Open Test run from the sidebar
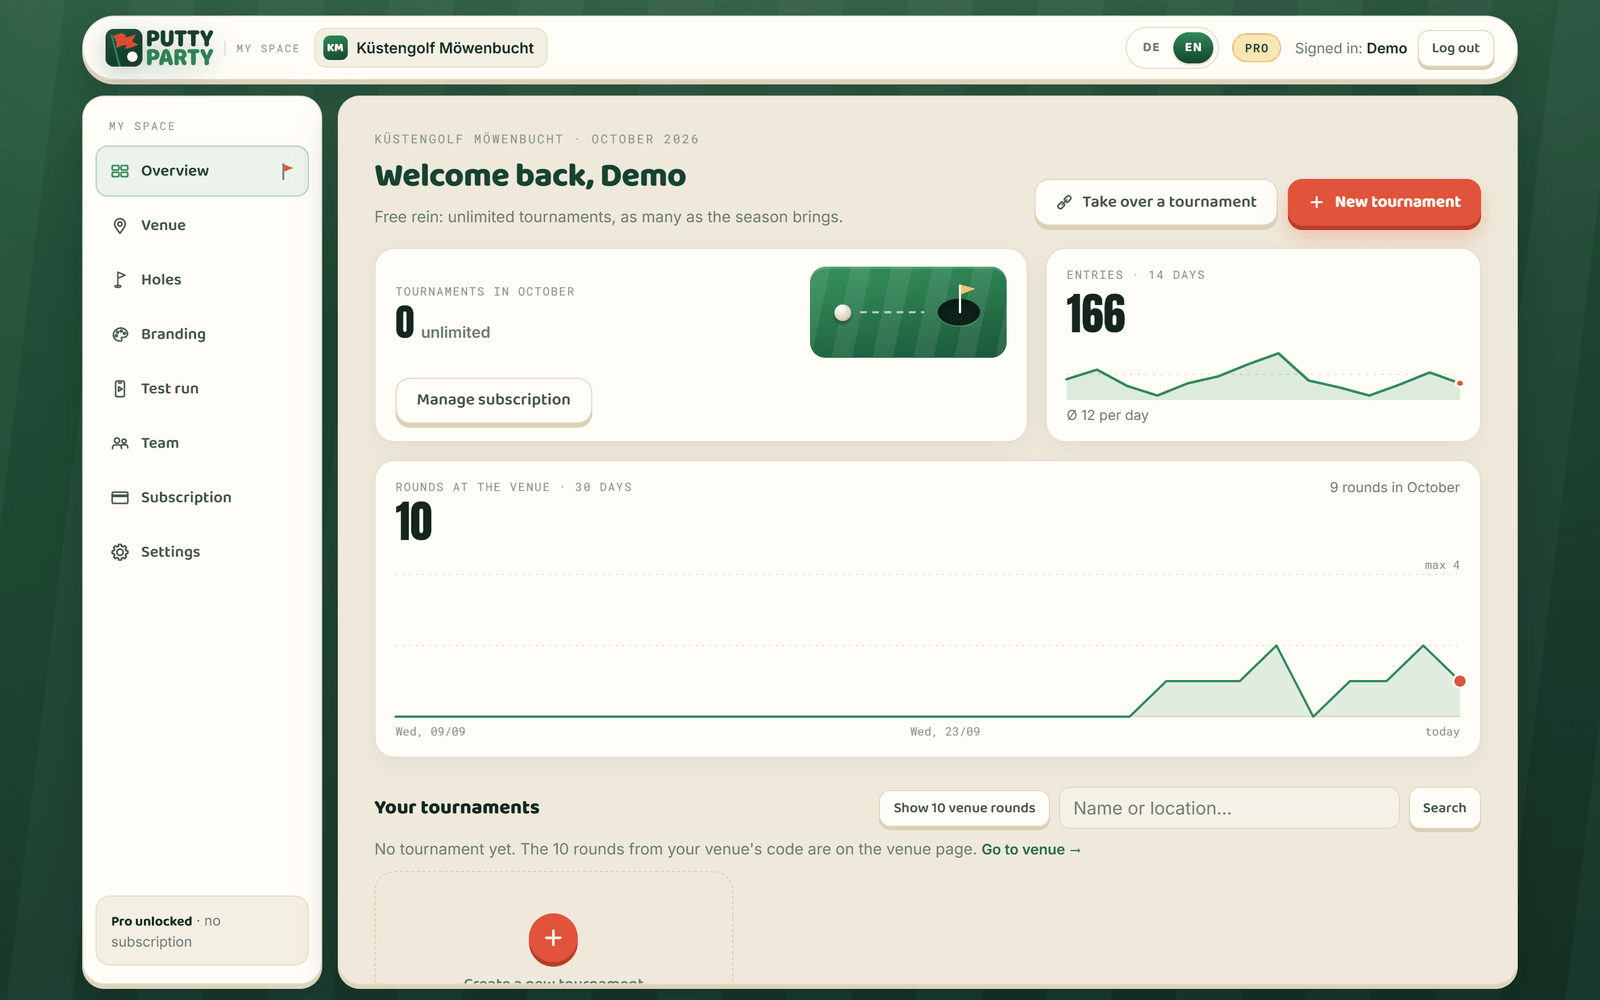This screenshot has height=1000, width=1600. pyautogui.click(x=202, y=389)
